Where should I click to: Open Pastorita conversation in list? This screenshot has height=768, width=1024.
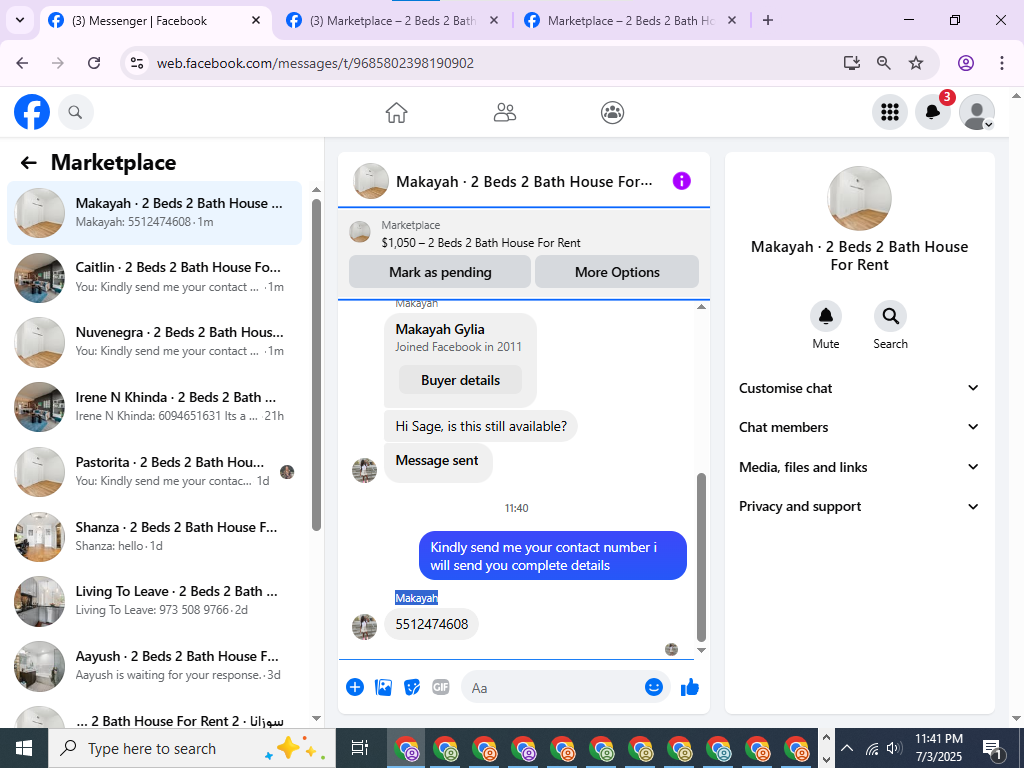[x=155, y=472]
